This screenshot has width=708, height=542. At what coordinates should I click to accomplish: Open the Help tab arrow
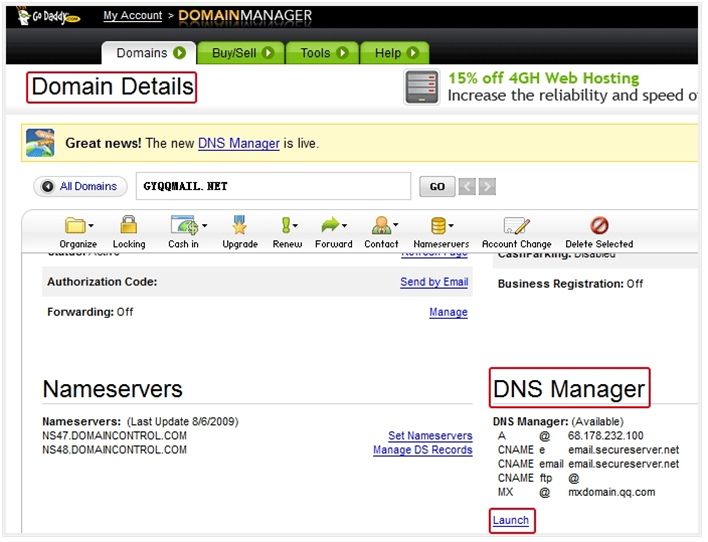[x=412, y=53]
